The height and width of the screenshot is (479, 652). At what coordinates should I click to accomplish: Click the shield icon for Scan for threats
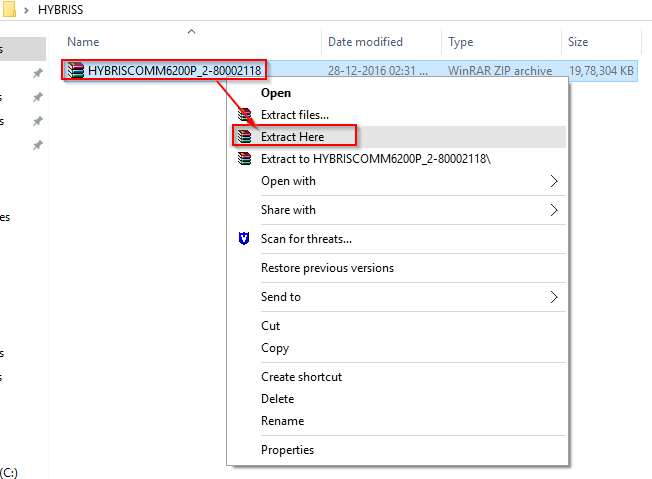tap(244, 239)
